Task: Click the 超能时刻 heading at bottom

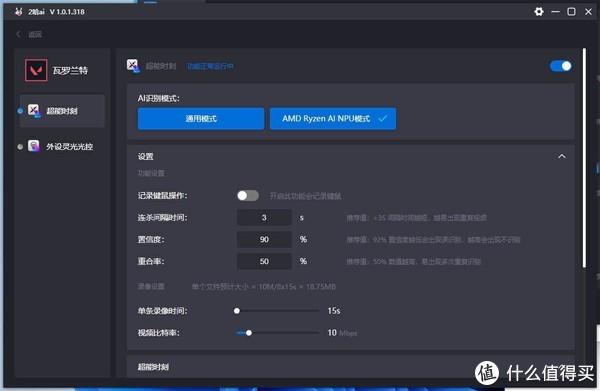Action: point(153,367)
